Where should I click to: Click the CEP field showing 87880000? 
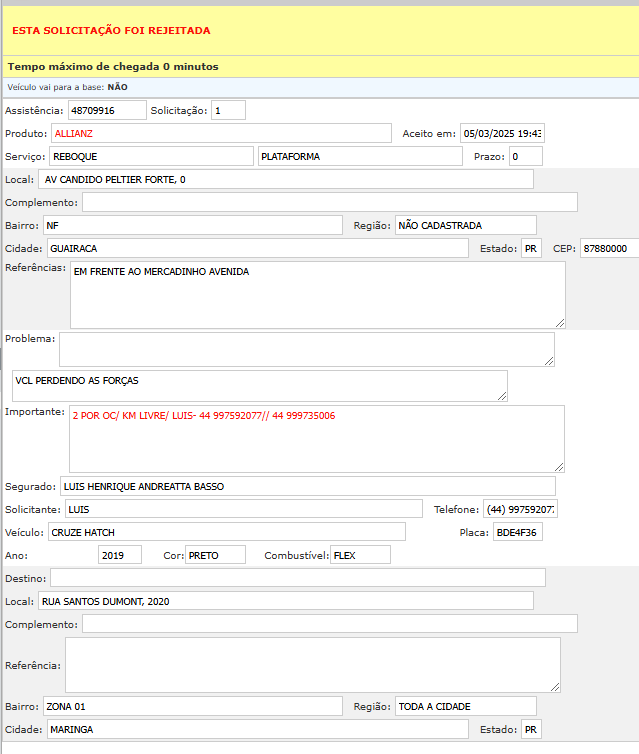(x=609, y=248)
